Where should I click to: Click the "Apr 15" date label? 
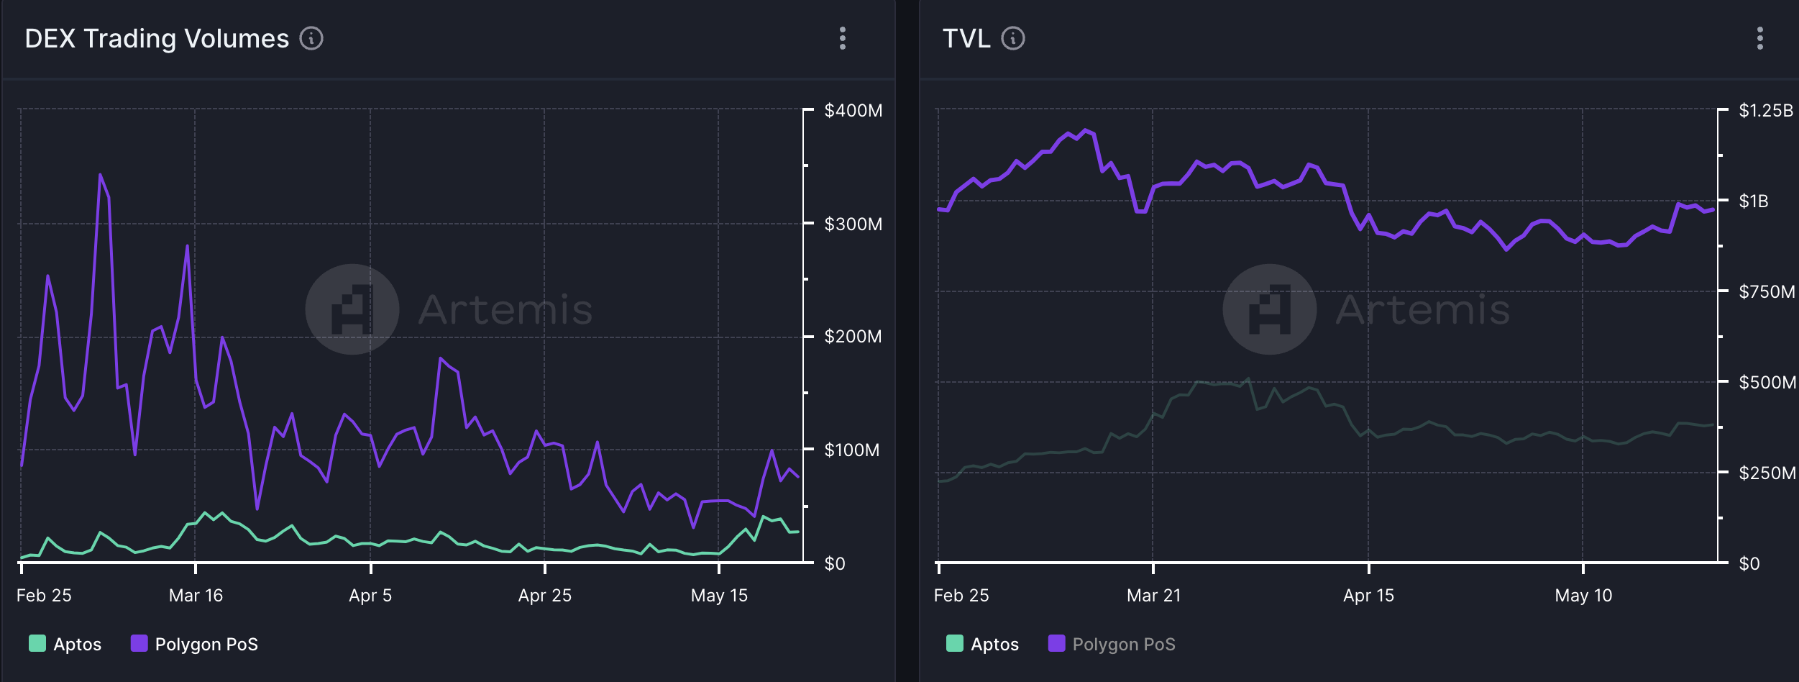pos(1368,596)
